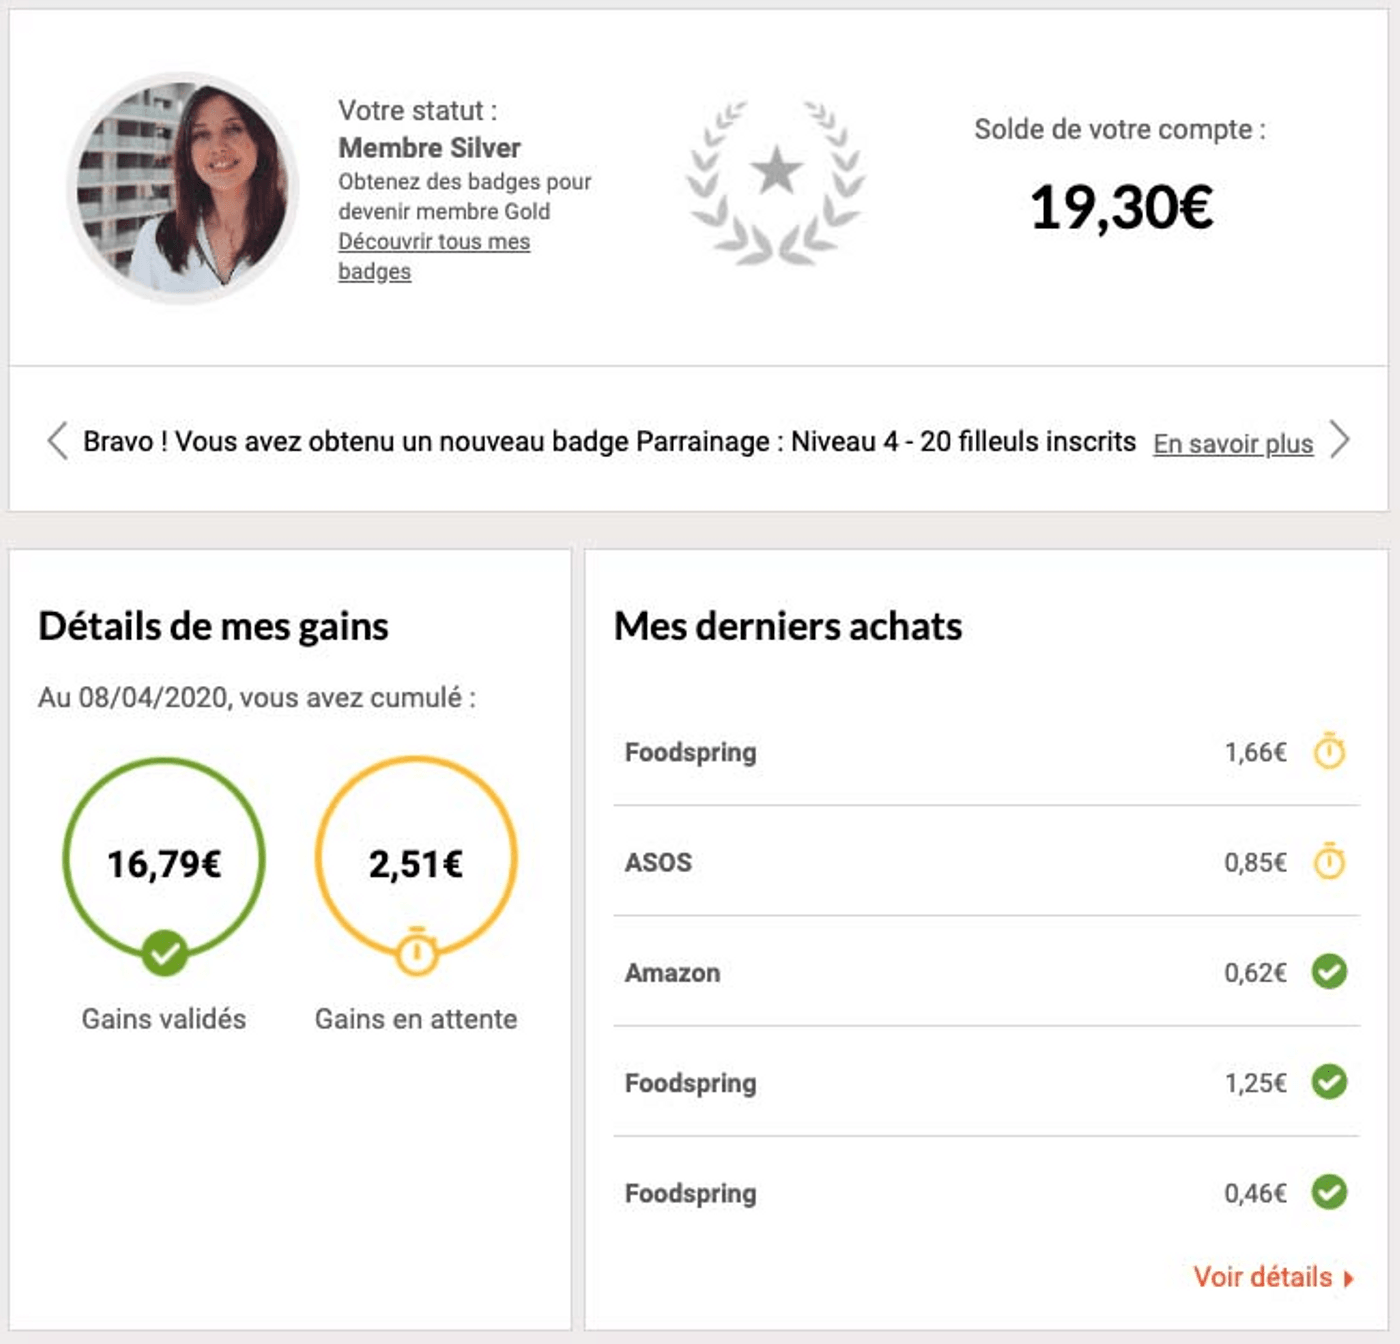1400x1344 pixels.
Task: Select the Amazon purchase row
Action: click(x=986, y=971)
